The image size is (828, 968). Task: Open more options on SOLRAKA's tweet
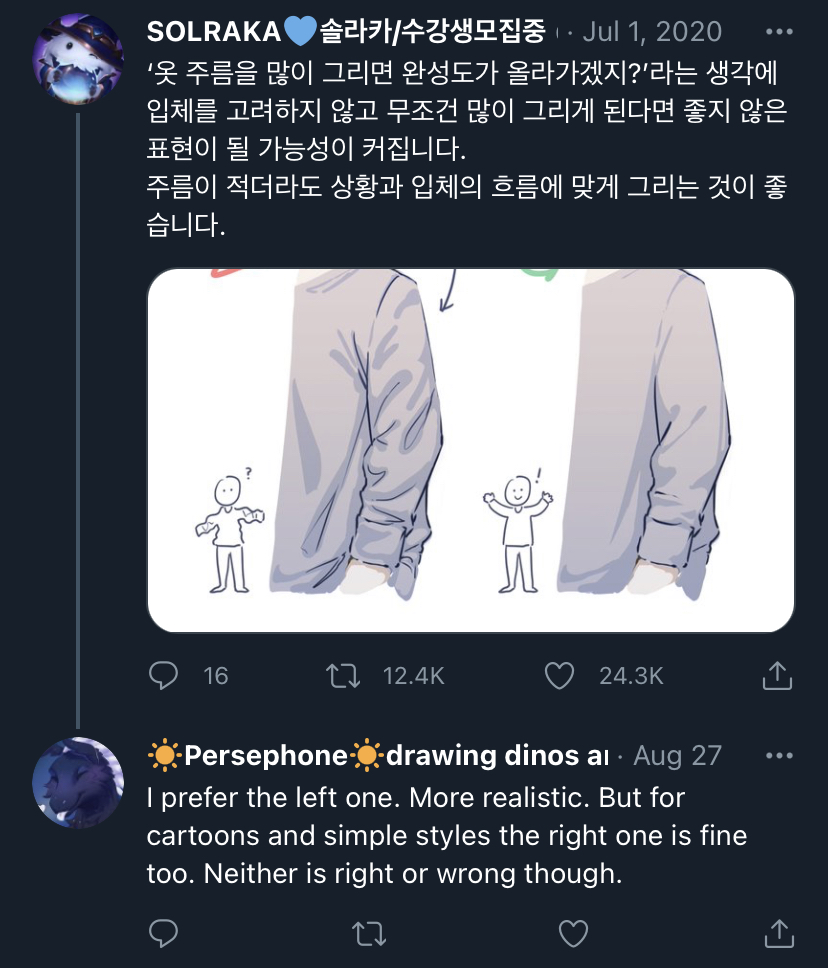pyautogui.click(x=779, y=31)
